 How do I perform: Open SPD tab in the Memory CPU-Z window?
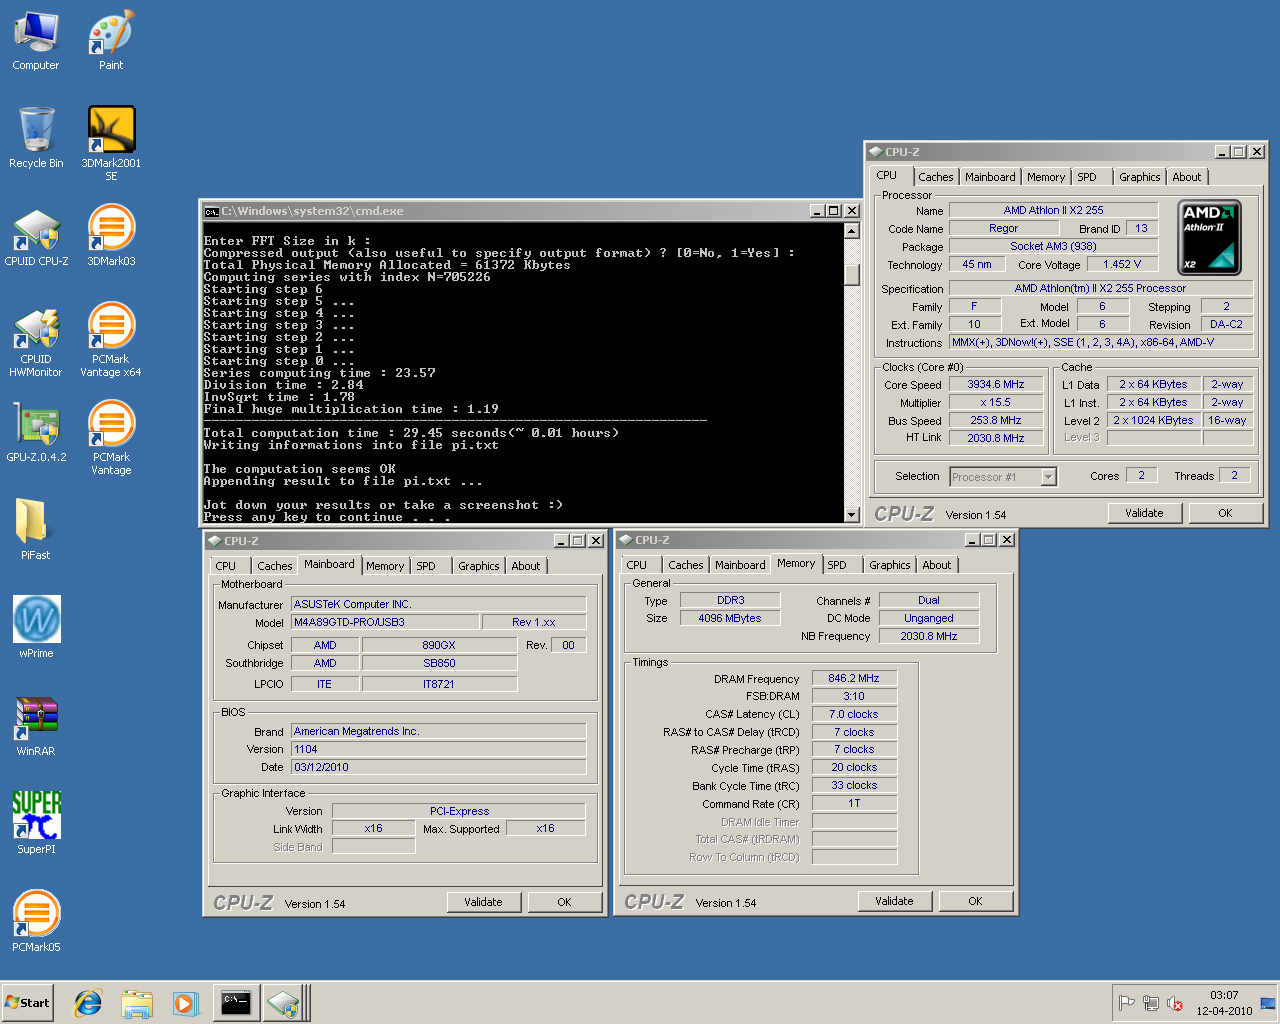837,565
